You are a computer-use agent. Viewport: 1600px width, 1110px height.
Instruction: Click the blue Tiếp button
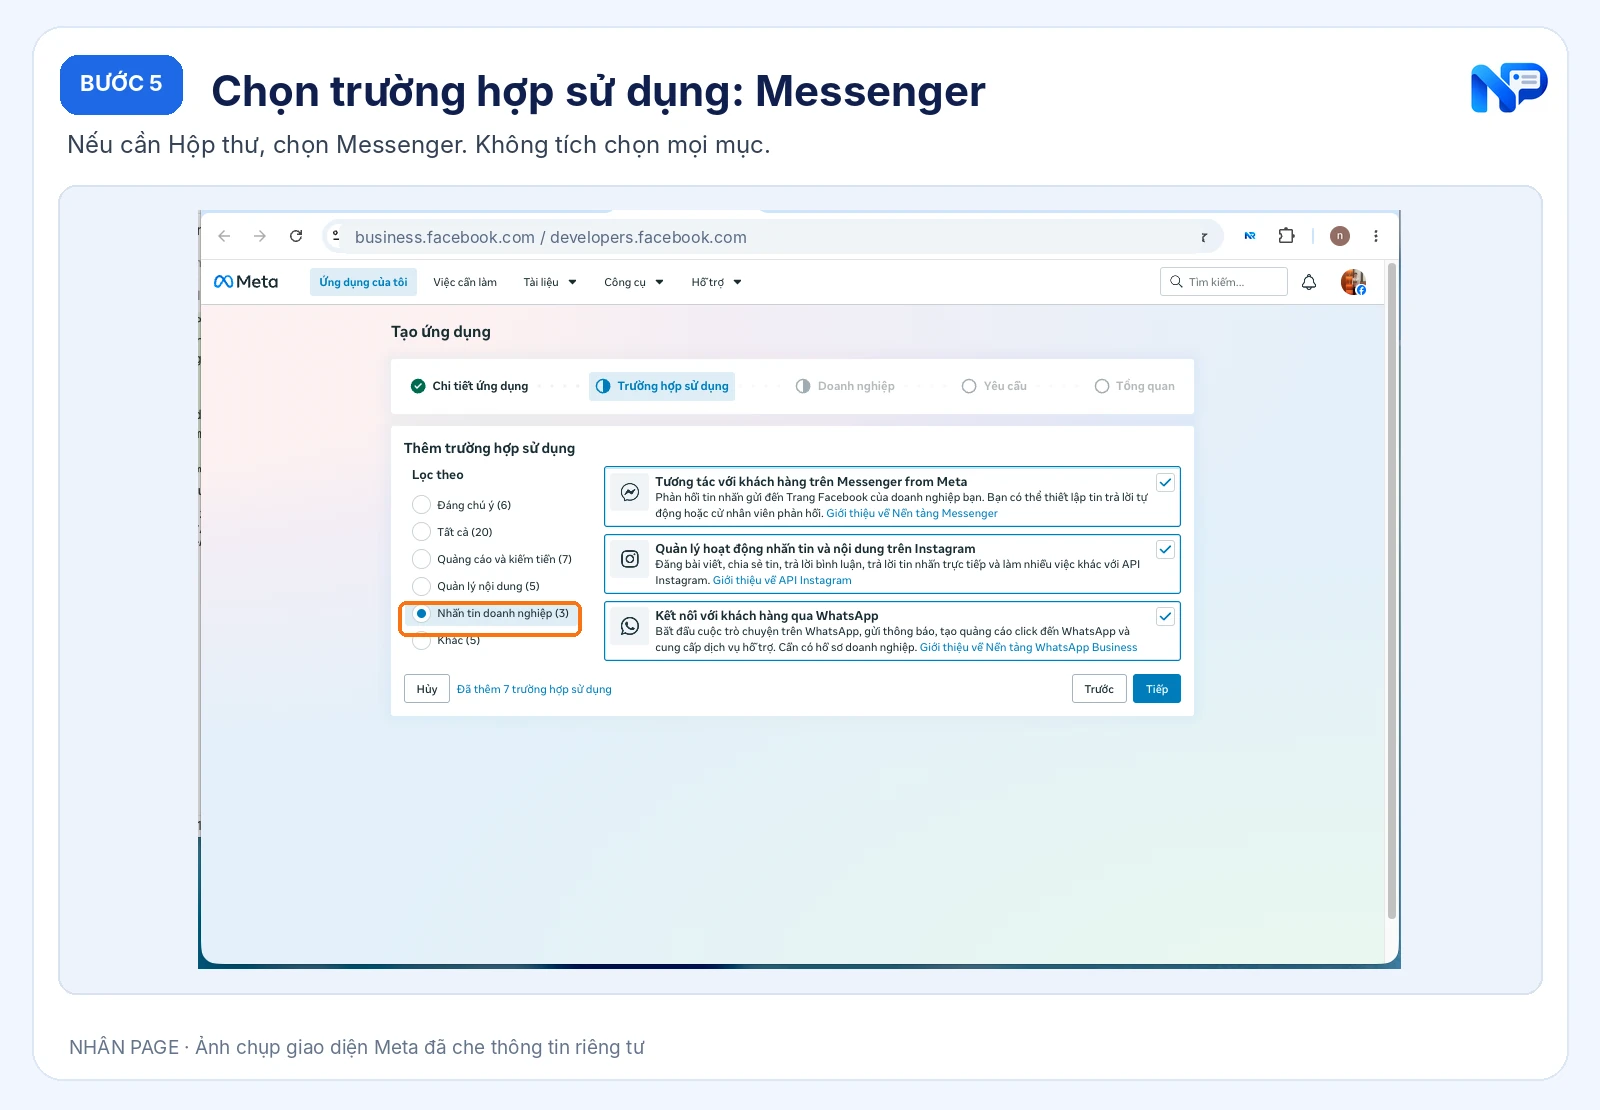1157,689
